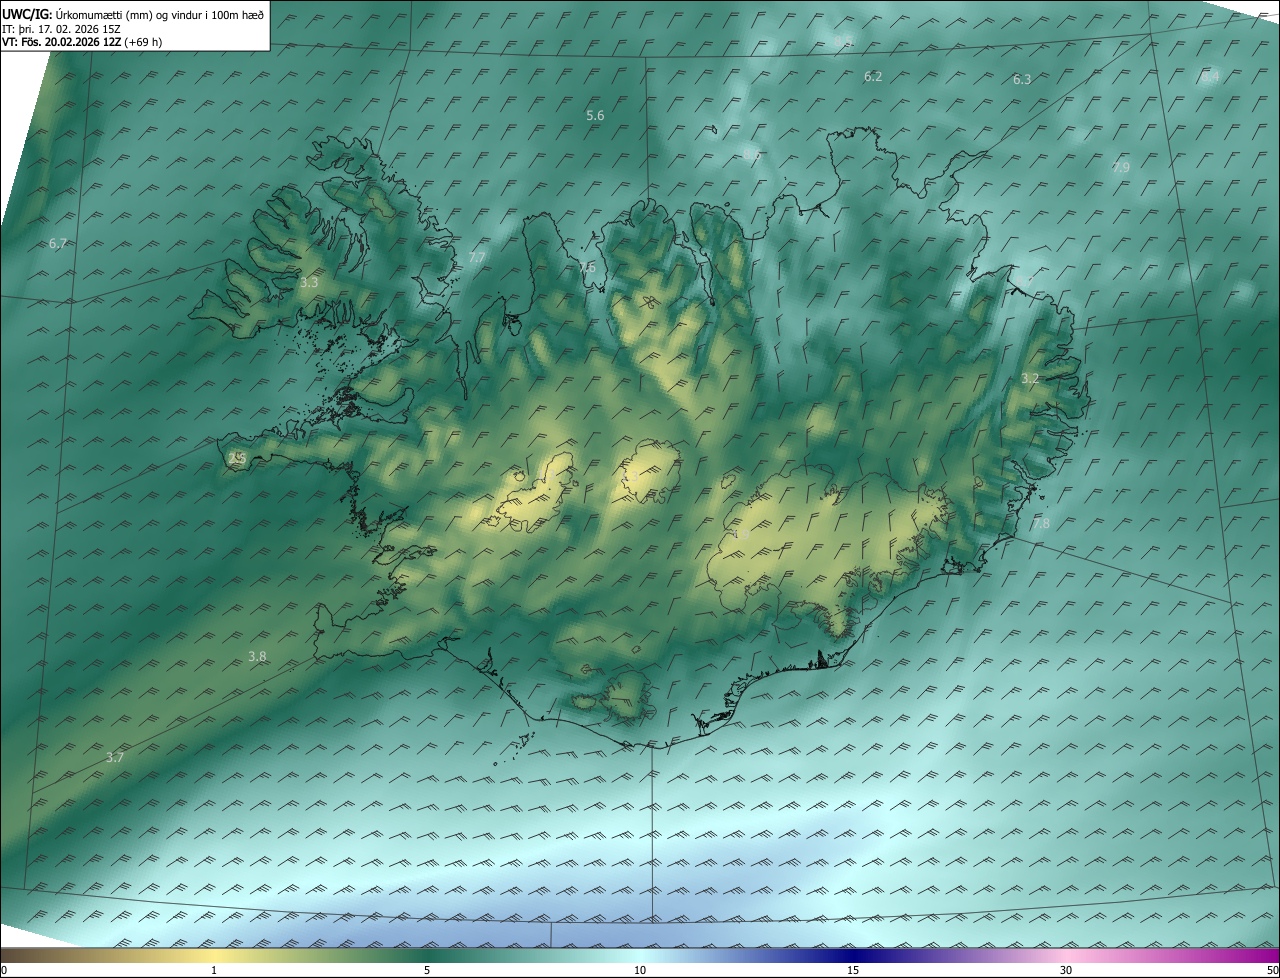Click the 'VT: Fös. 20.02.2026 12Z (+69 h)' line
Viewport: 1280px width, 978px height.
[82, 42]
